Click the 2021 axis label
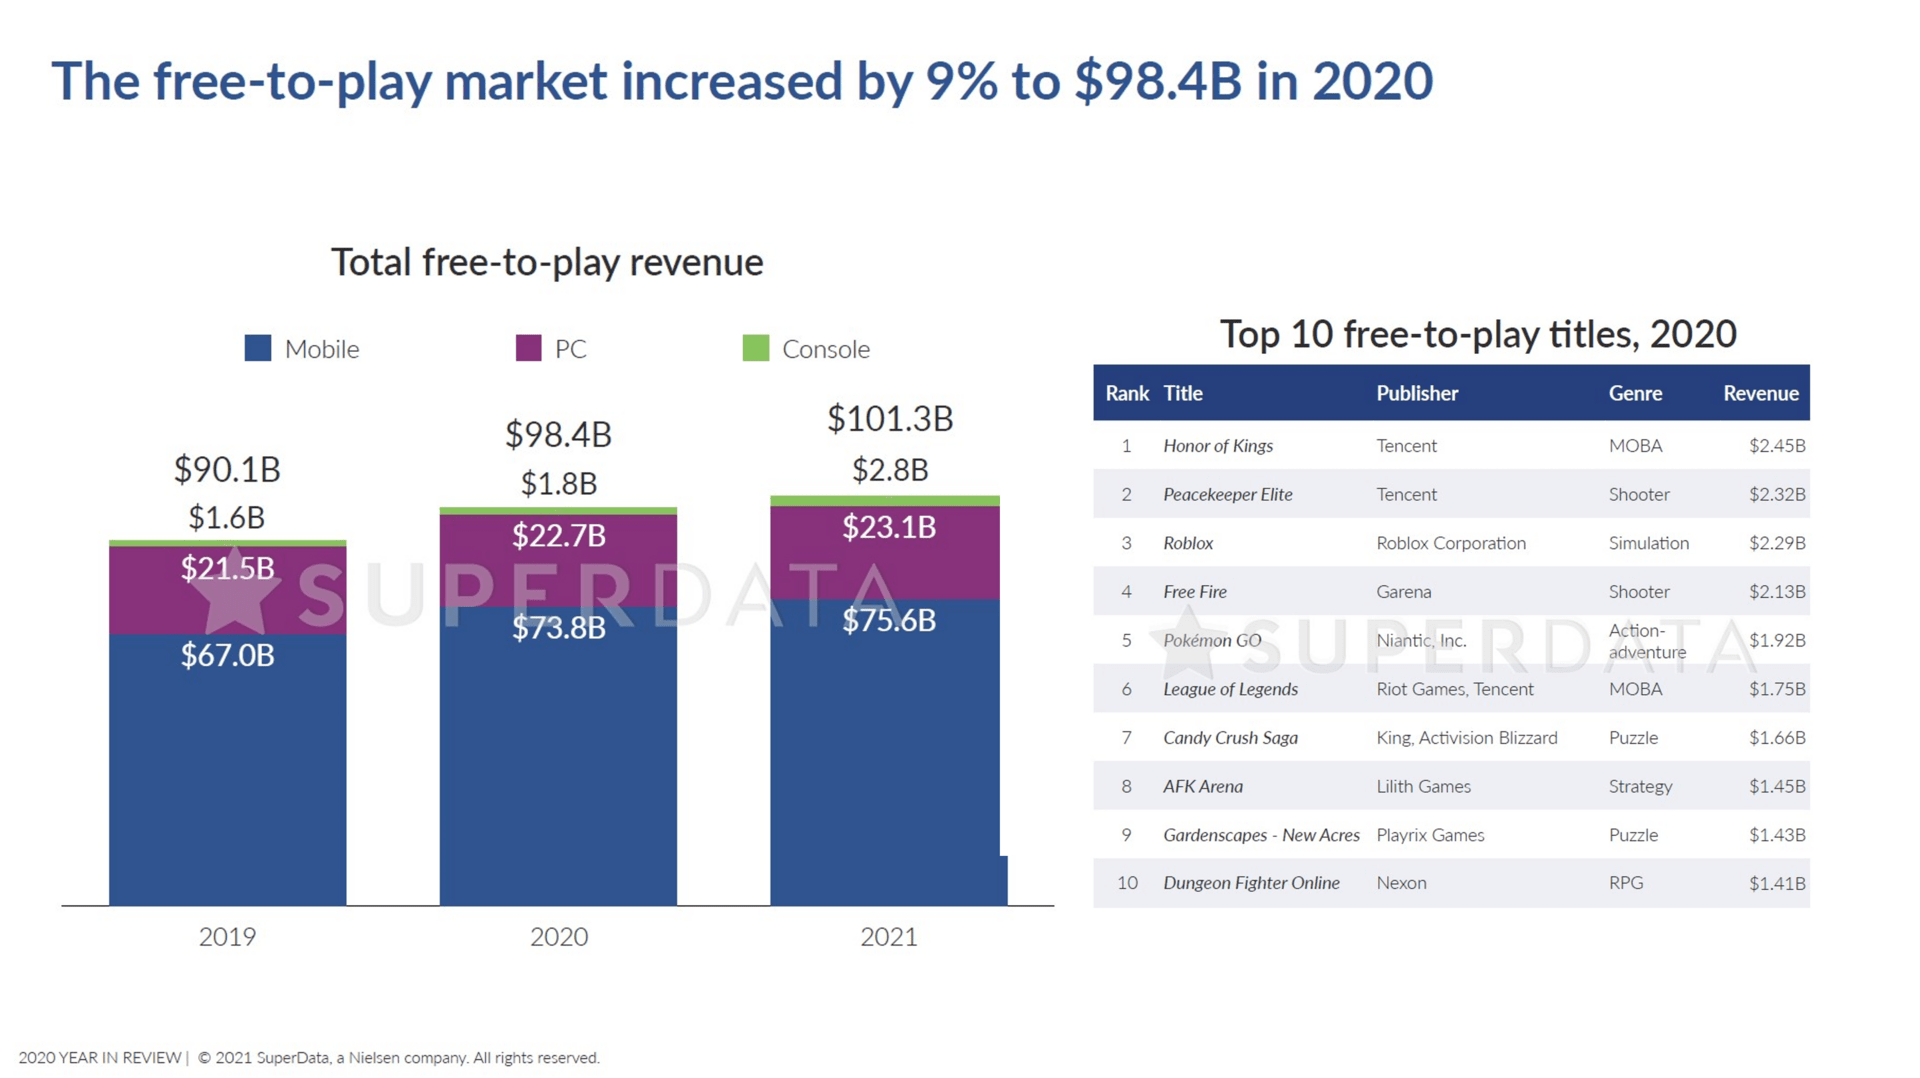Viewport: 1920px width, 1078px height. click(889, 937)
